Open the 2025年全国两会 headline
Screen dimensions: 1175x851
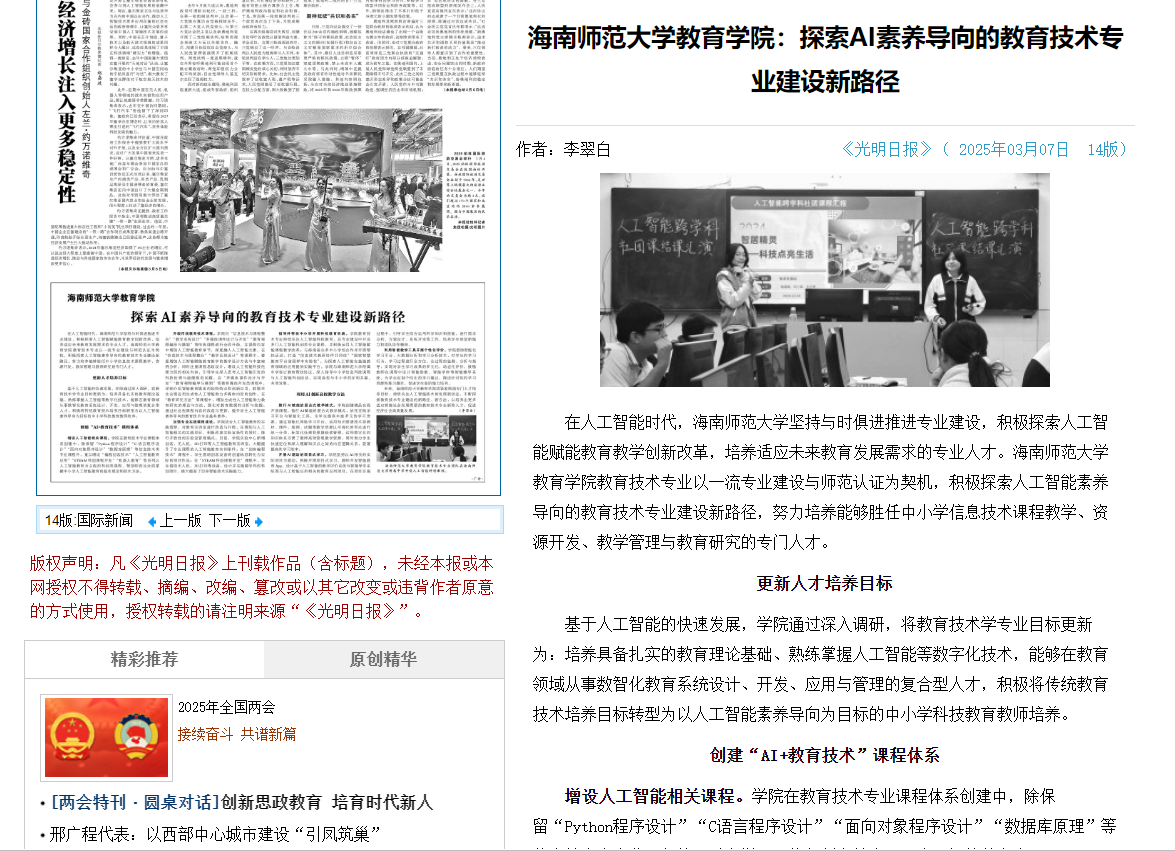point(226,707)
